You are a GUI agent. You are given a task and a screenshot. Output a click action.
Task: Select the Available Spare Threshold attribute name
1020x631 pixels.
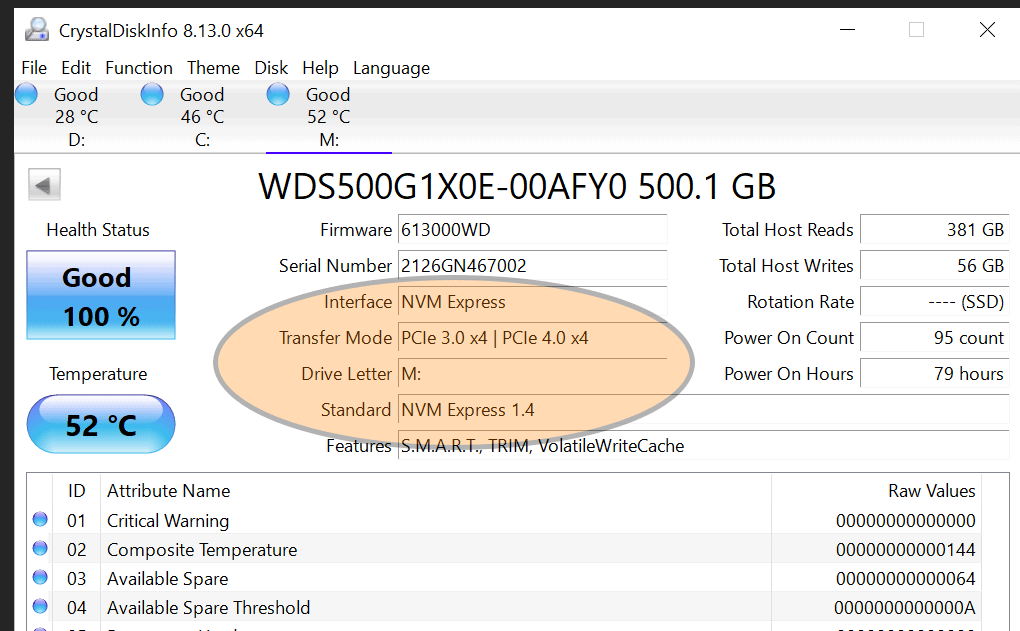point(209,608)
